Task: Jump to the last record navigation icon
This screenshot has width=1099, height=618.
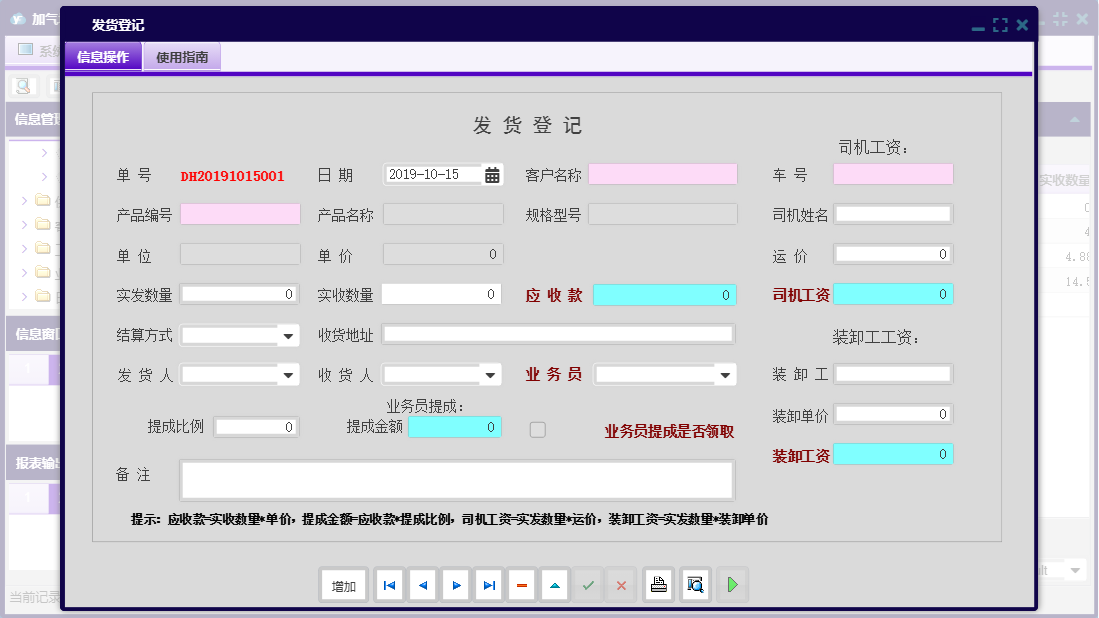Action: tap(488, 585)
